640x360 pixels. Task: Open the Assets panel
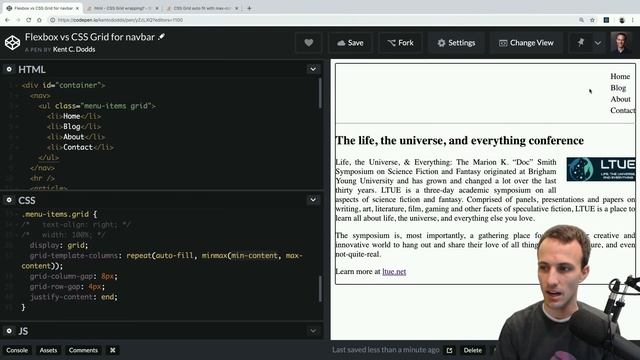(x=48, y=350)
